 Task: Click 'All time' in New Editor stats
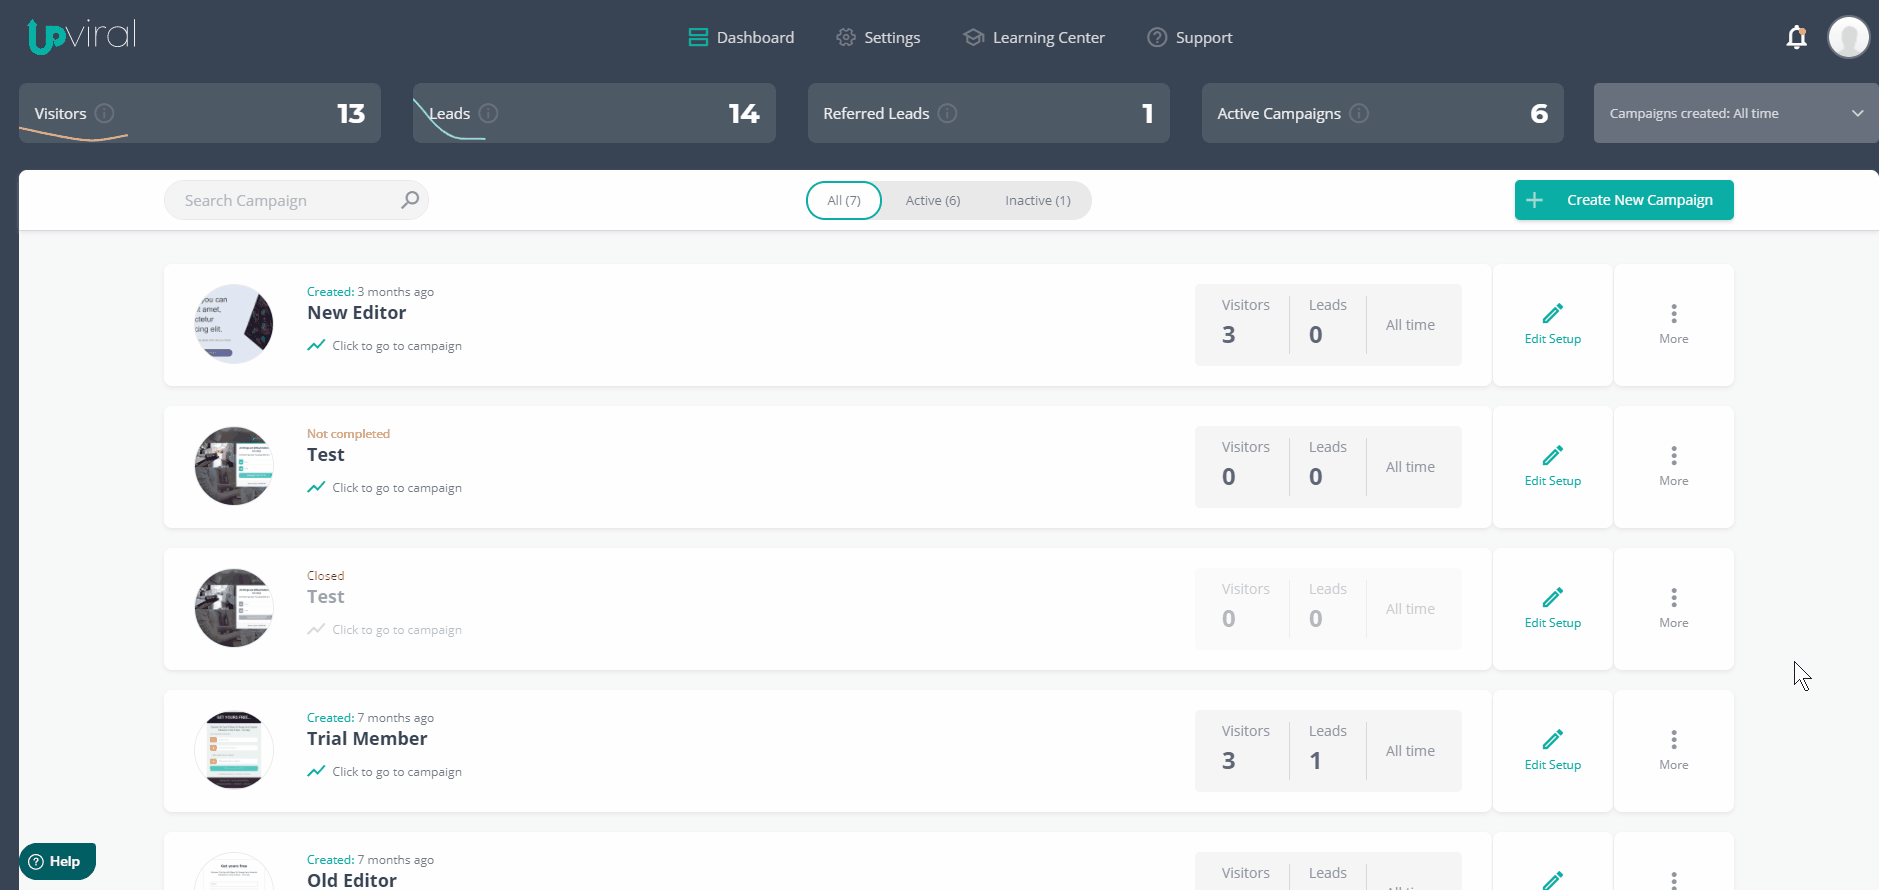[1410, 325]
